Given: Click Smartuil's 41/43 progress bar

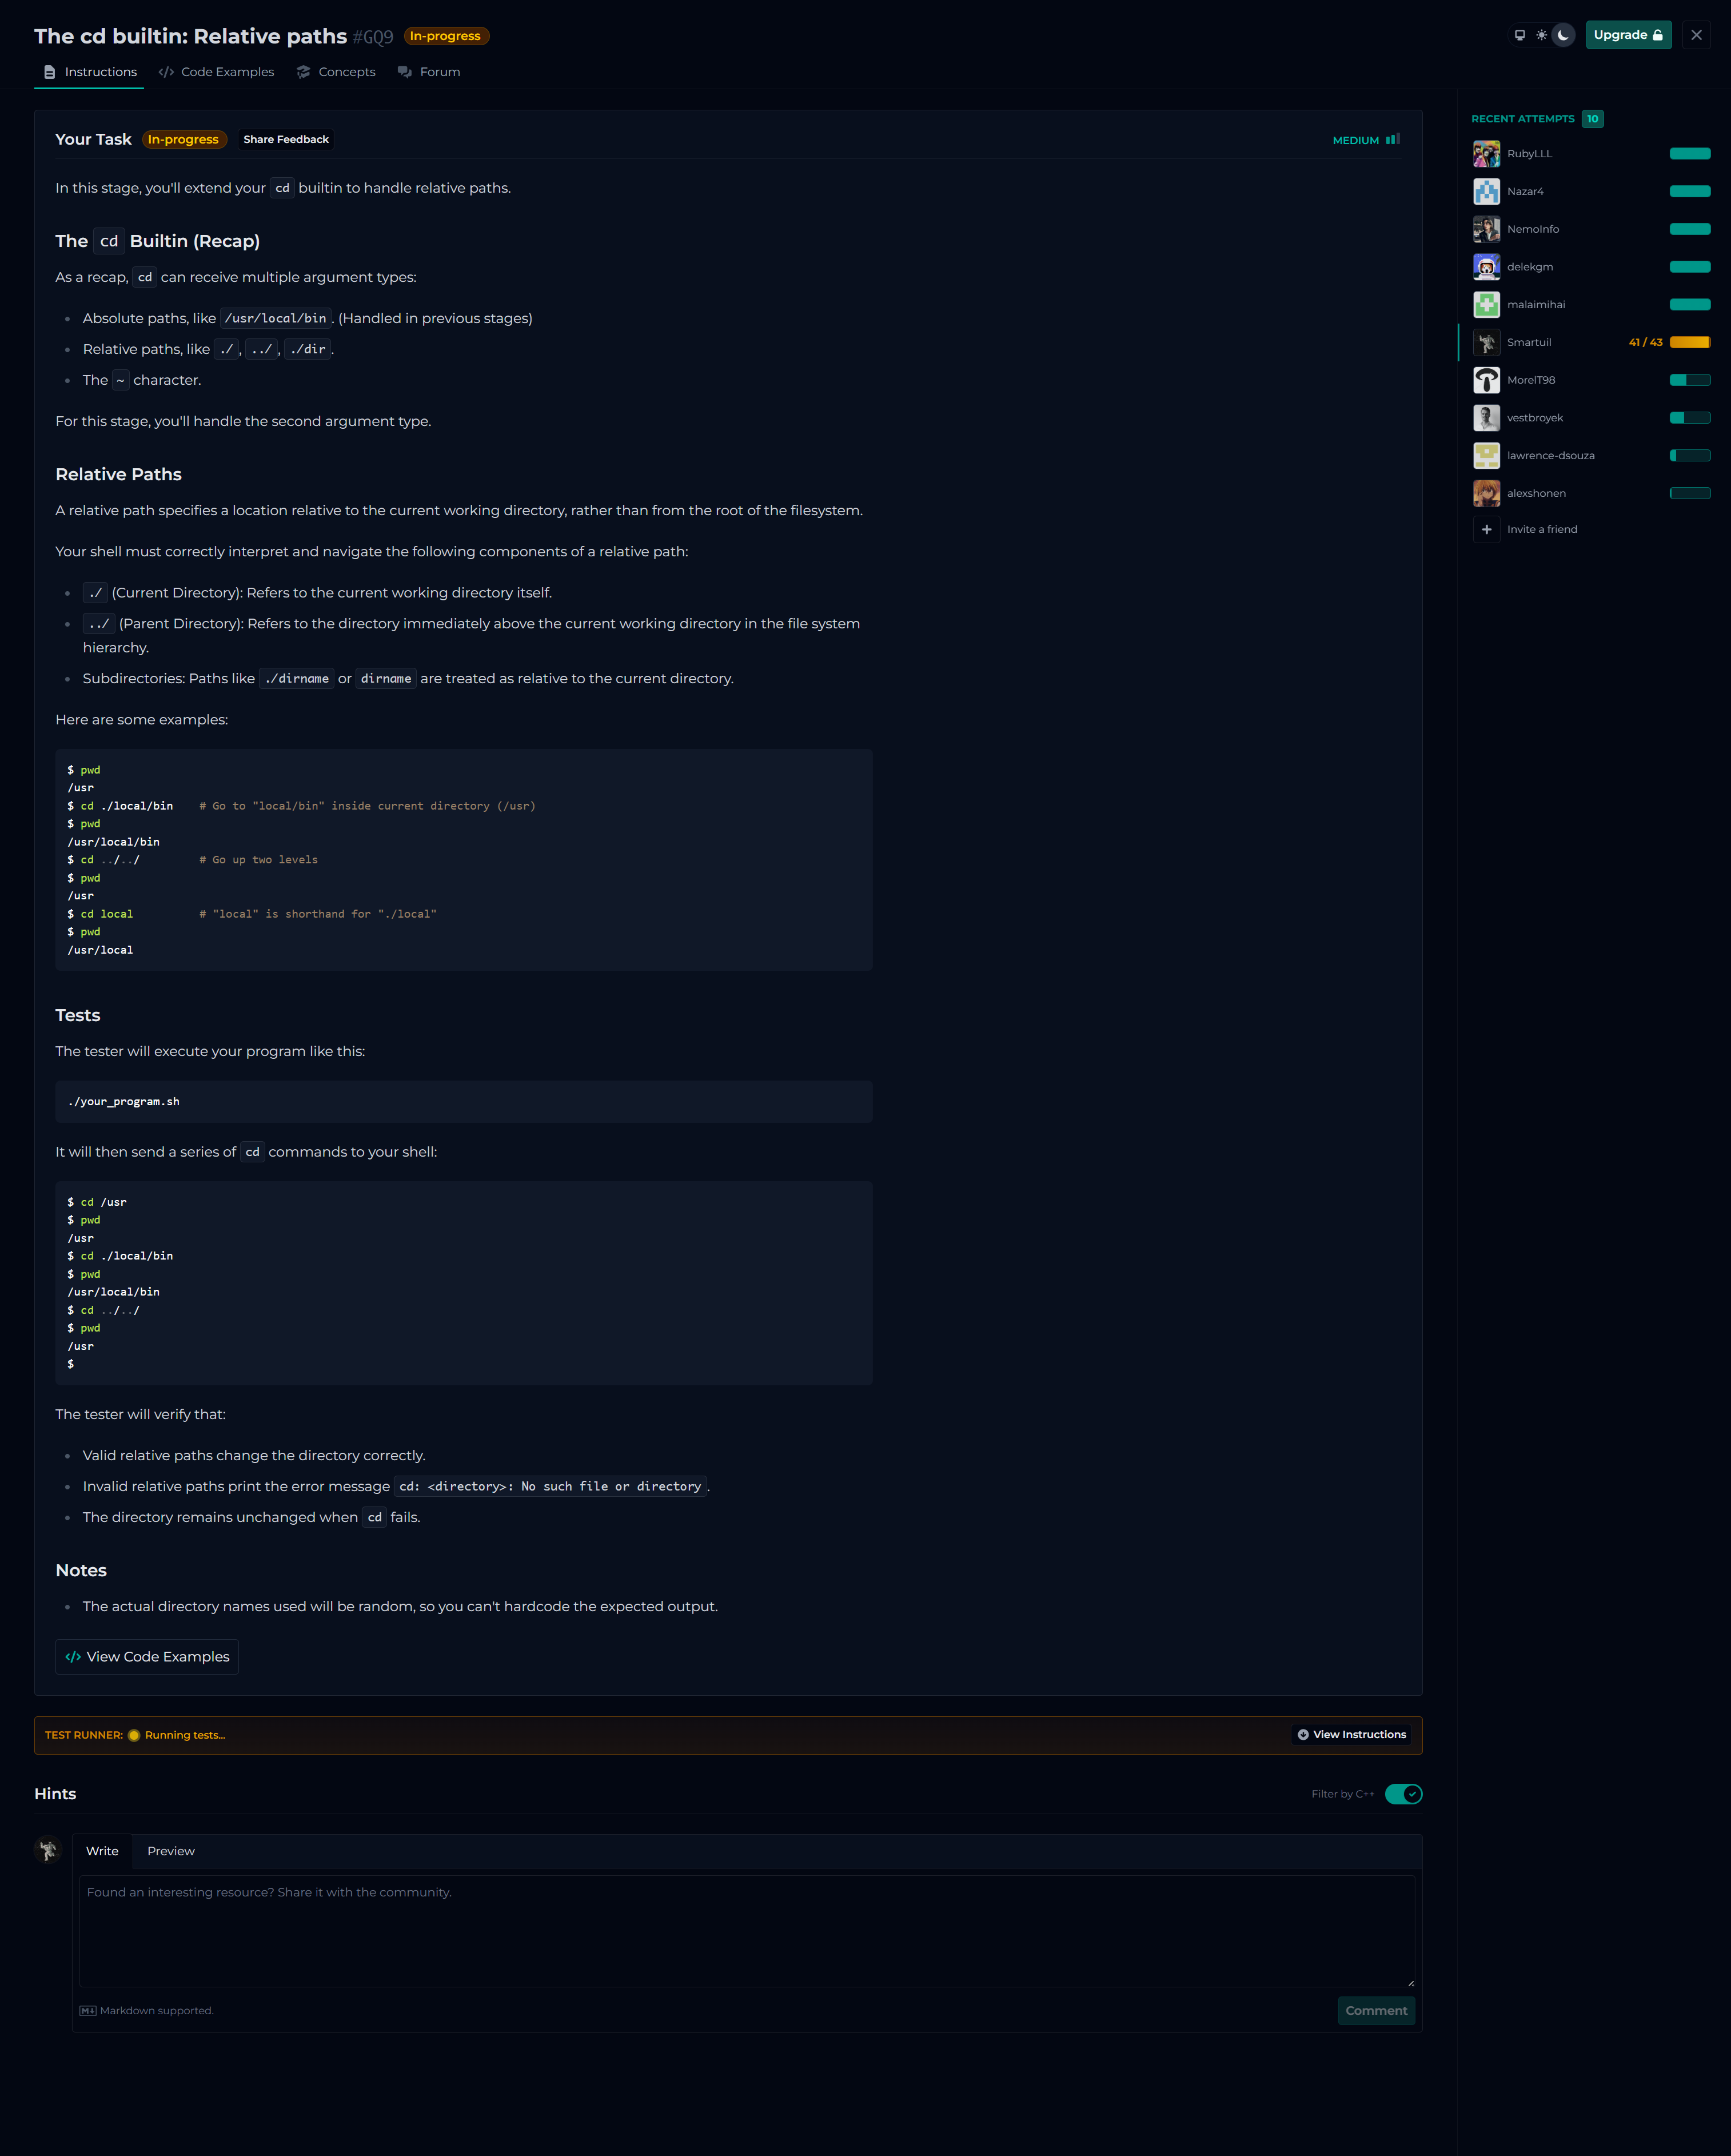Looking at the screenshot, I should pos(1689,343).
